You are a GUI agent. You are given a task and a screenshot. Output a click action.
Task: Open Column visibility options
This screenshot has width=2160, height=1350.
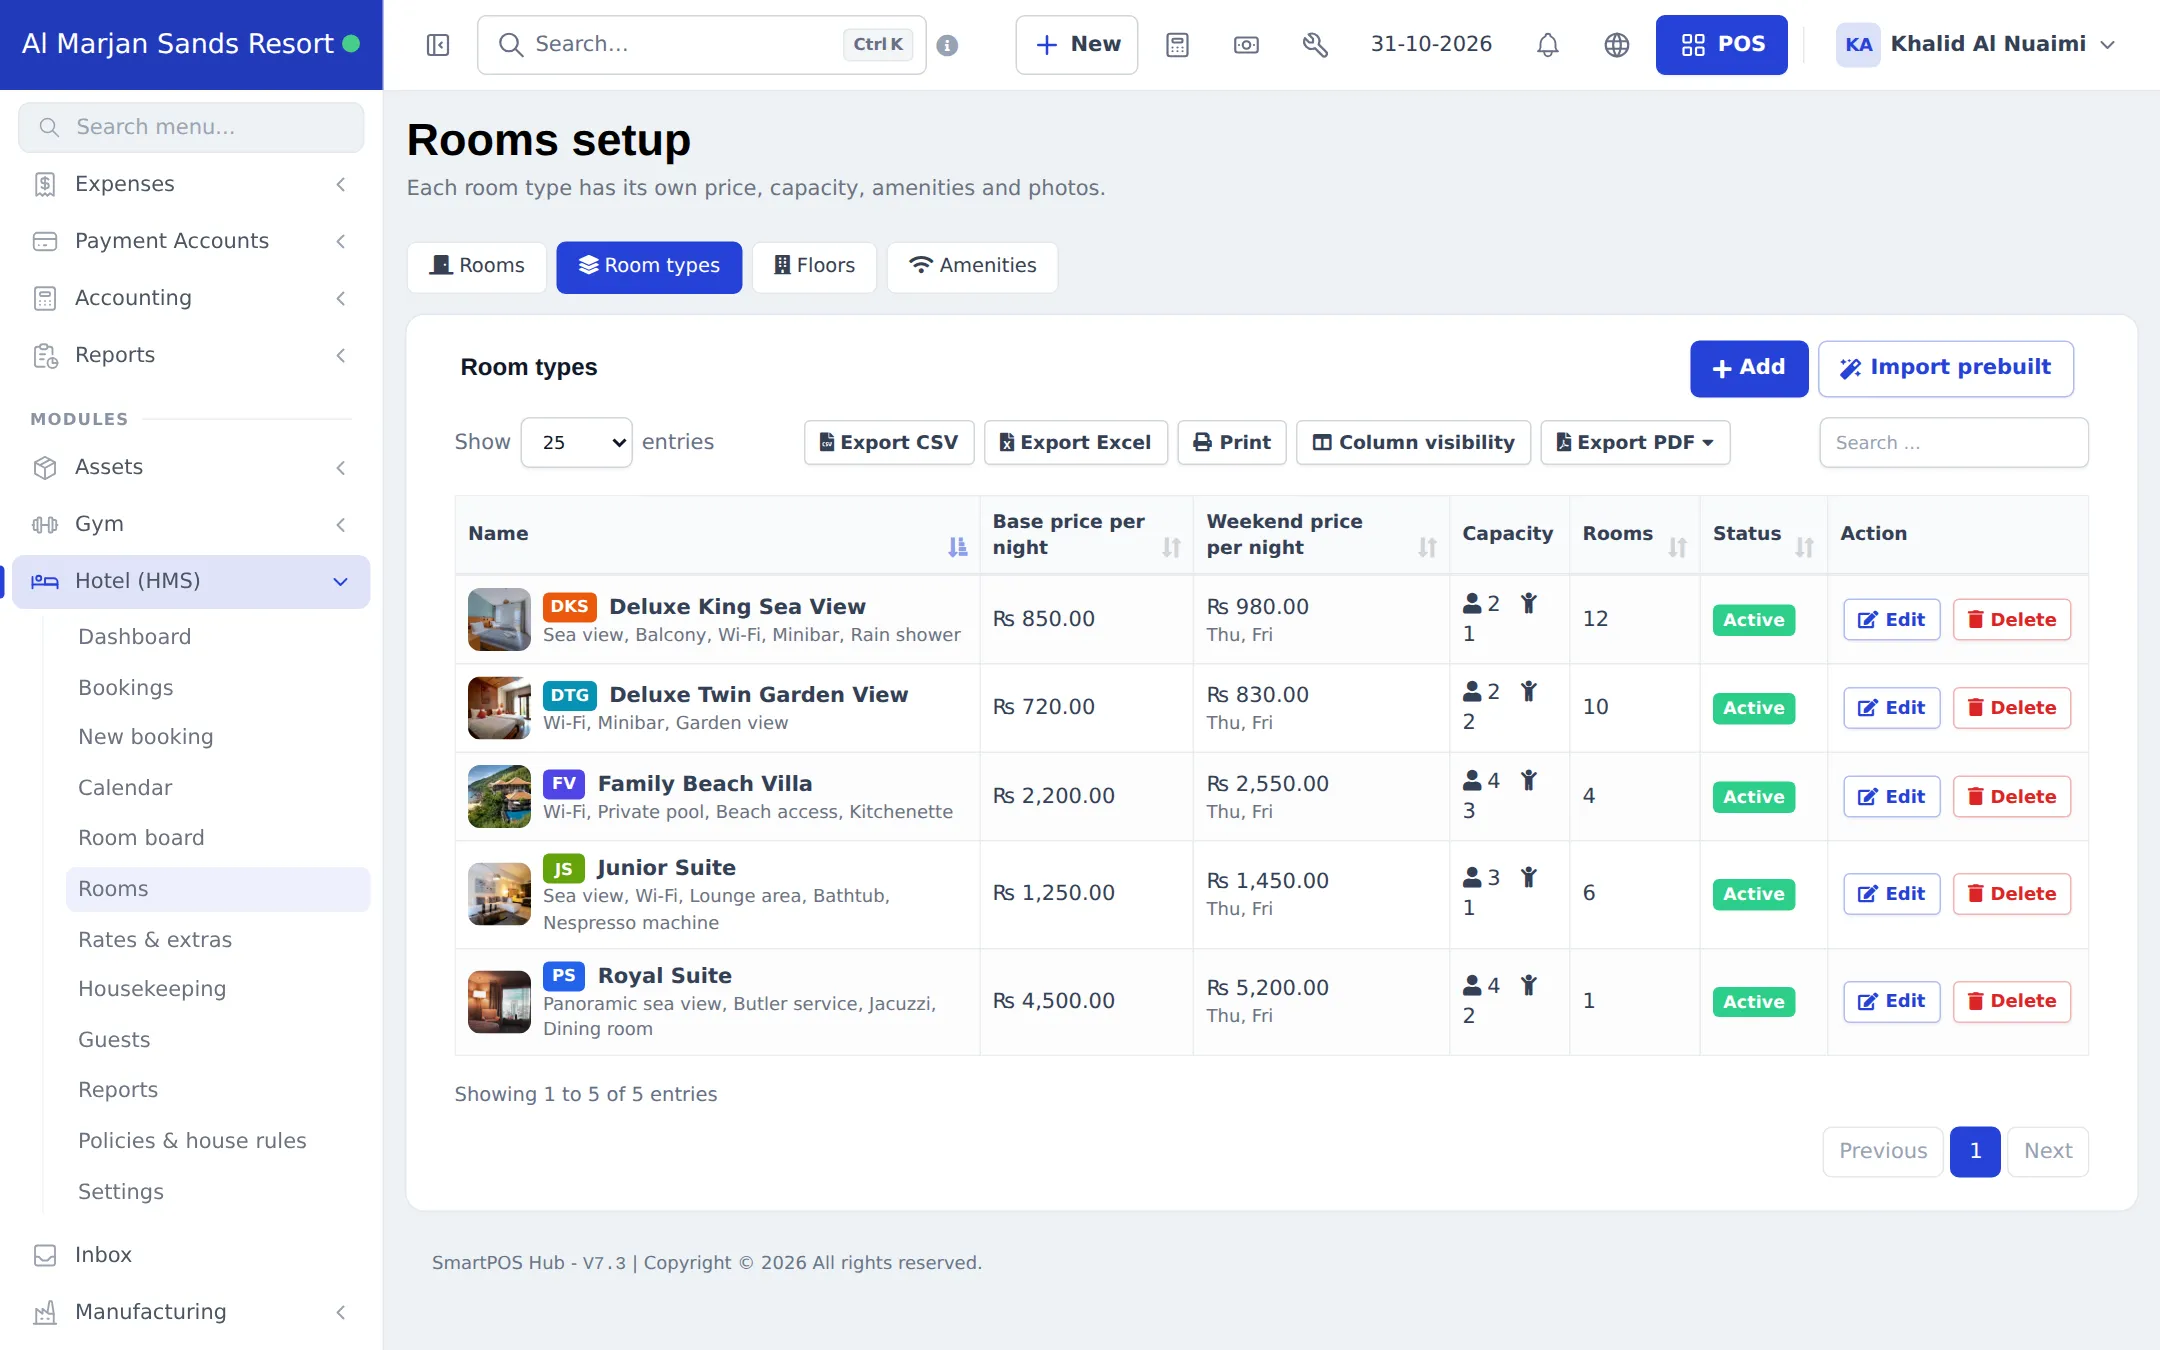pyautogui.click(x=1413, y=442)
